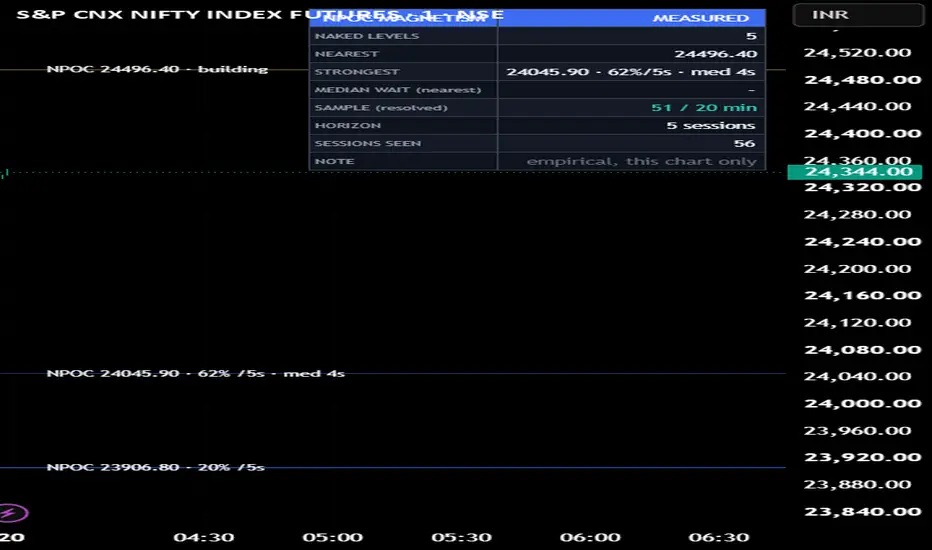Click the 06:30 time axis label

719,538
